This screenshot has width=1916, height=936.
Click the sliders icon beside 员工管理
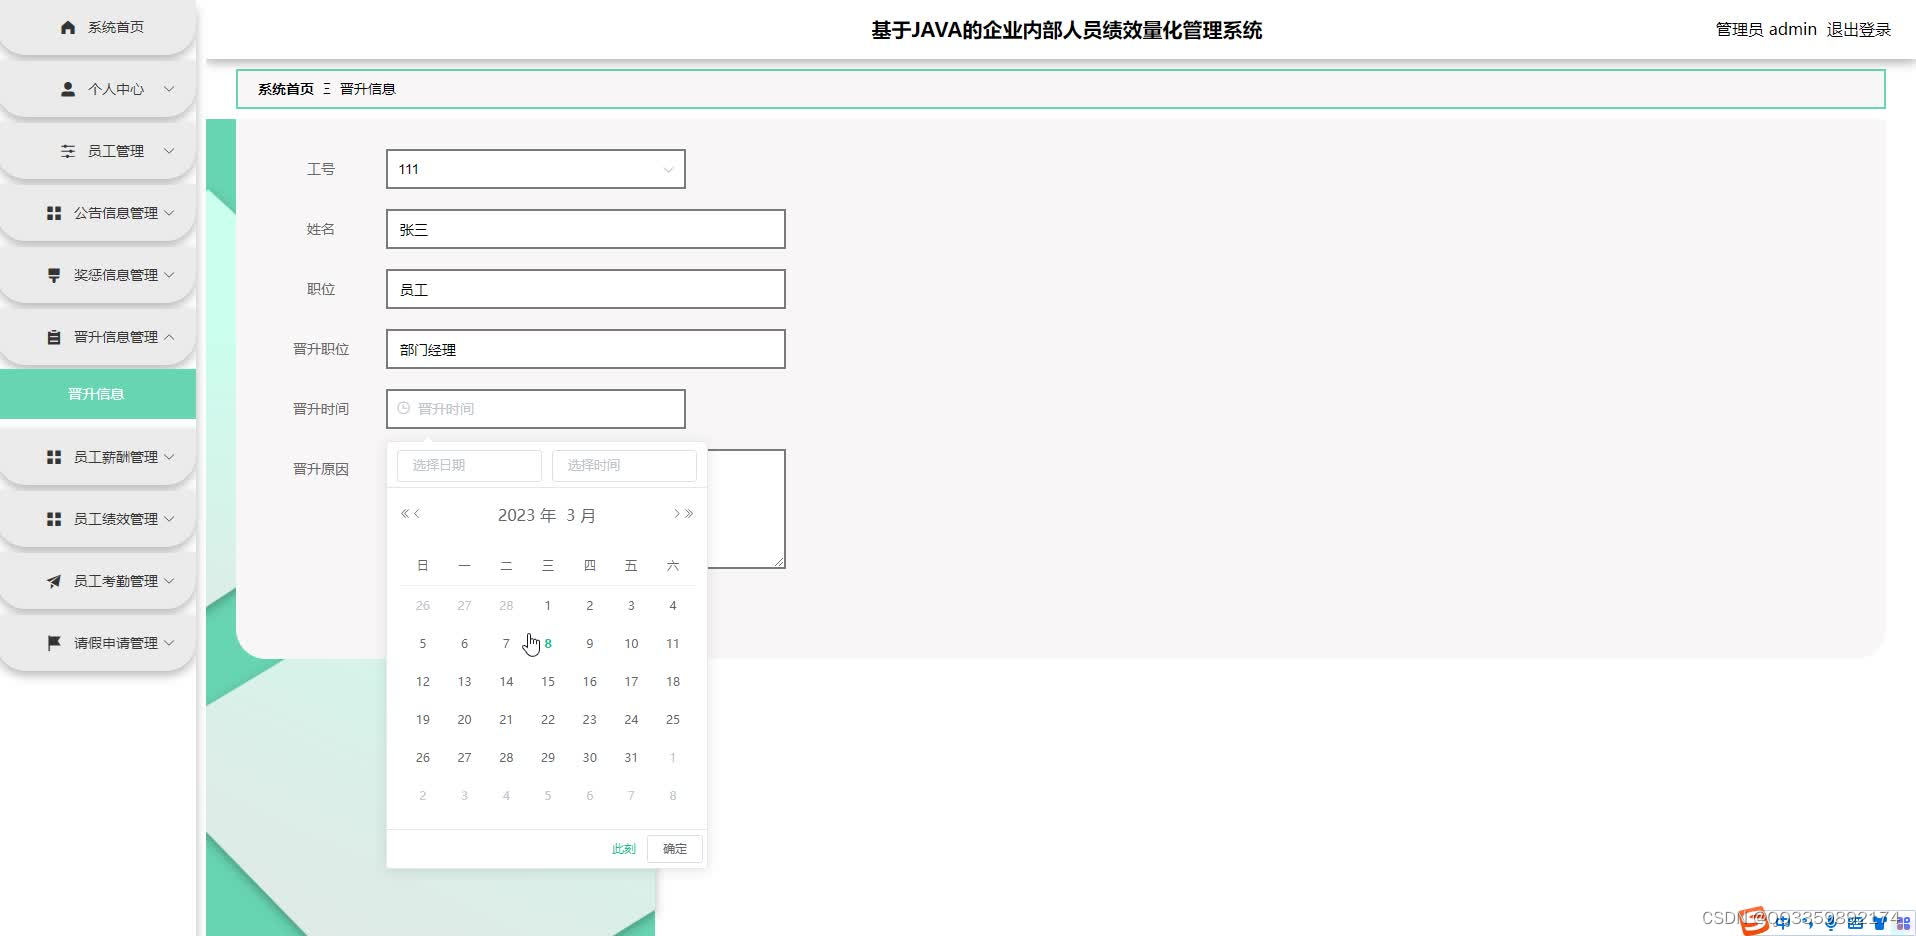point(68,151)
